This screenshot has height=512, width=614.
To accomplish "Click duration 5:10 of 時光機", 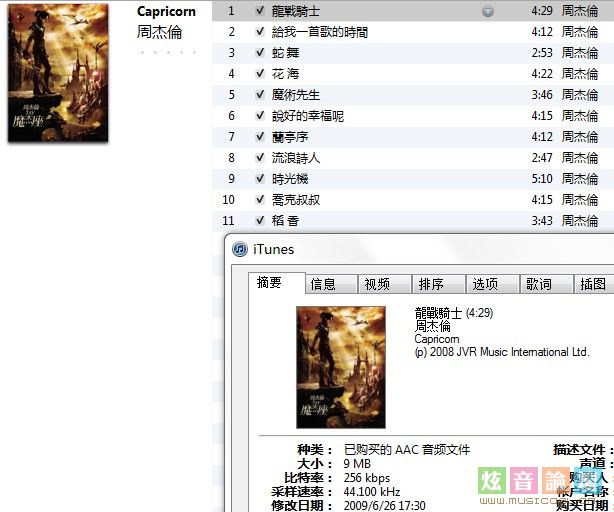I will point(542,178).
